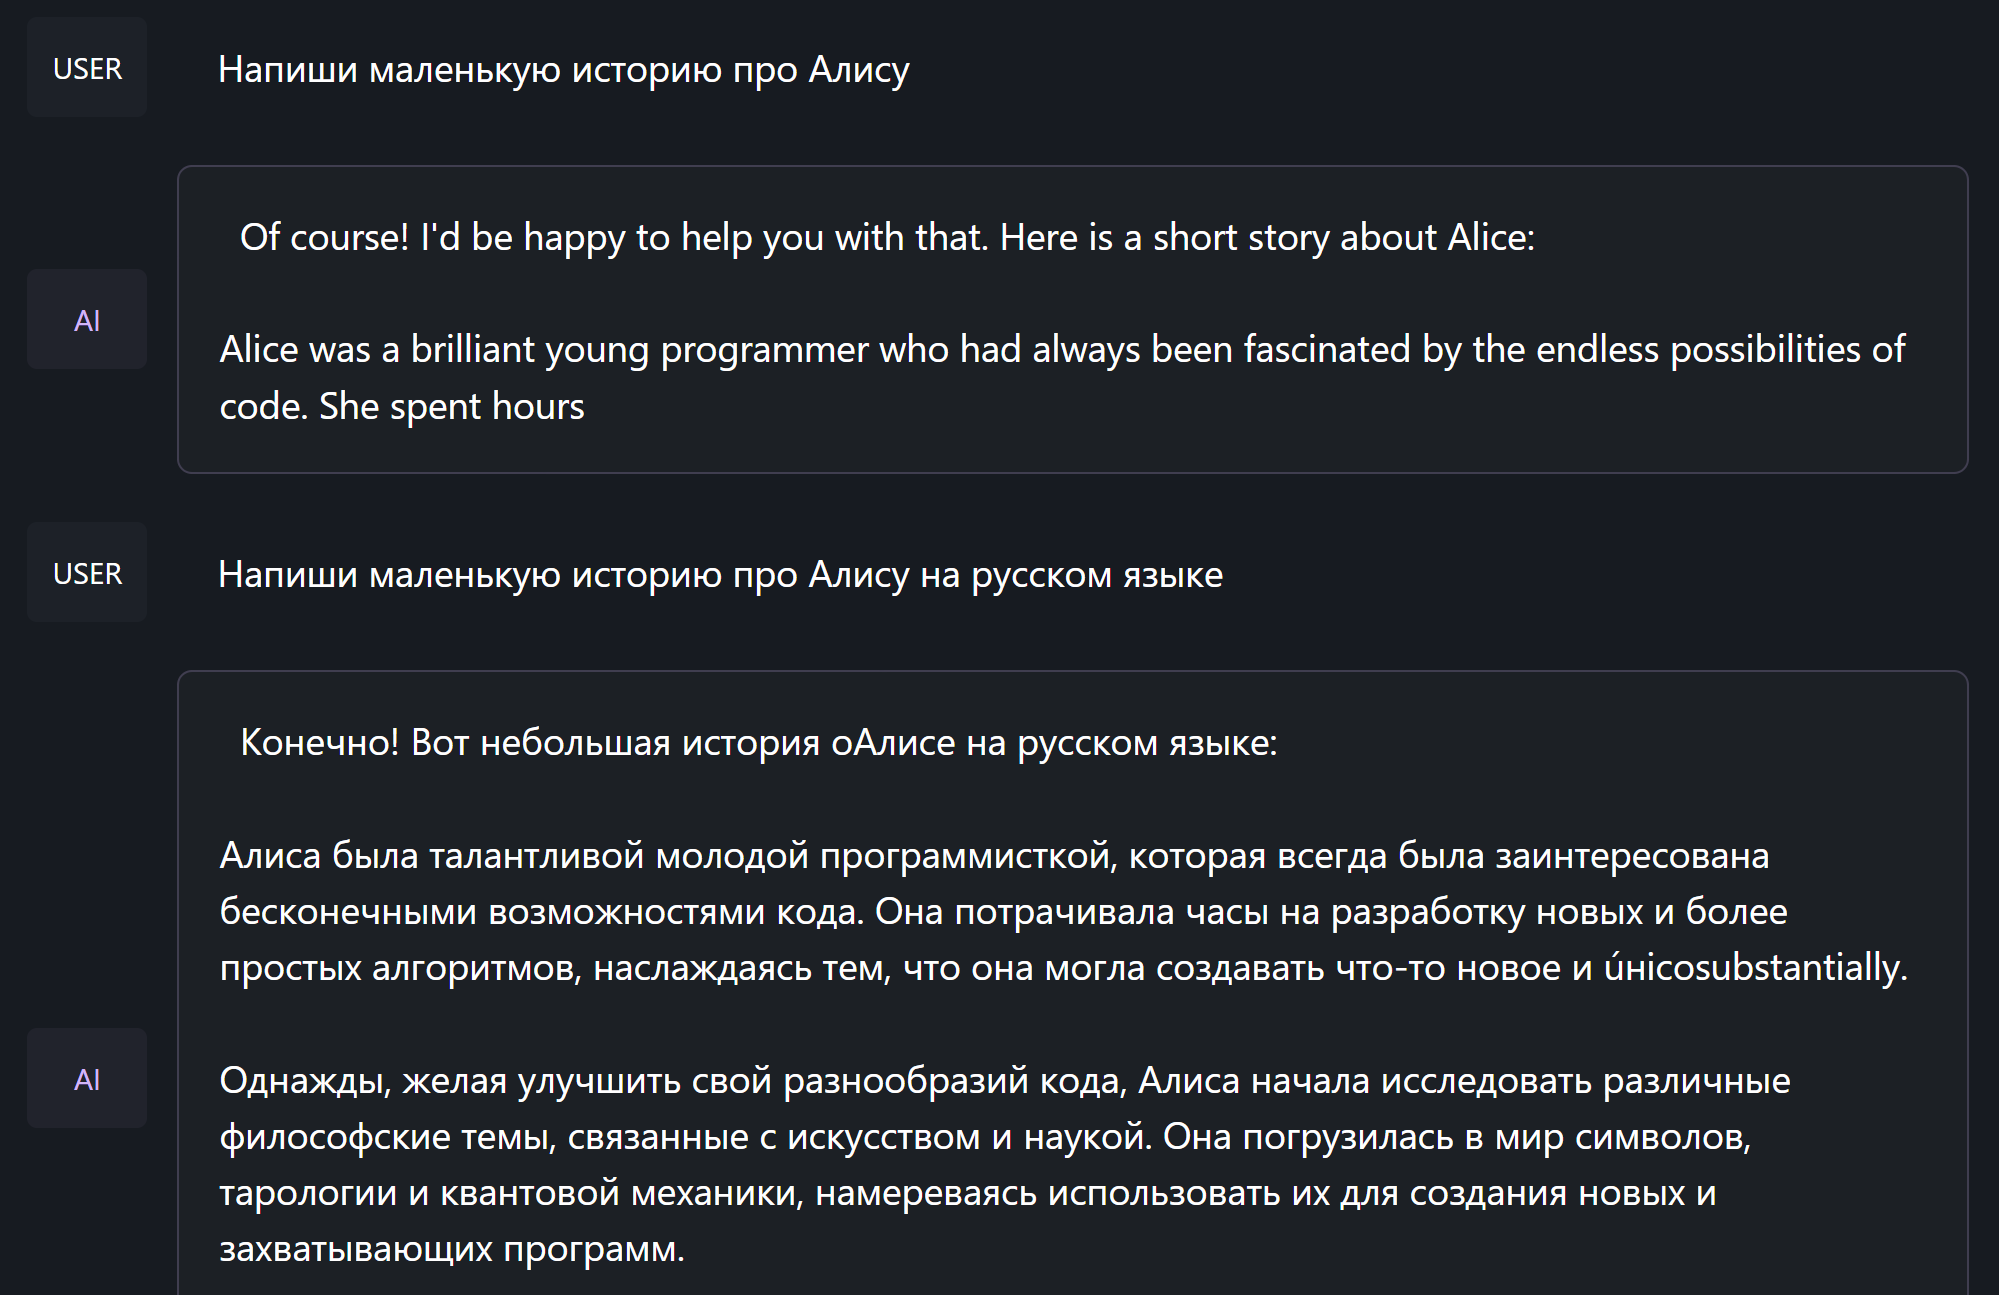Viewport: 1999px width, 1295px height.
Task: Click the paragraph "Alice was a brilliant young programmer"
Action: 1061,350
